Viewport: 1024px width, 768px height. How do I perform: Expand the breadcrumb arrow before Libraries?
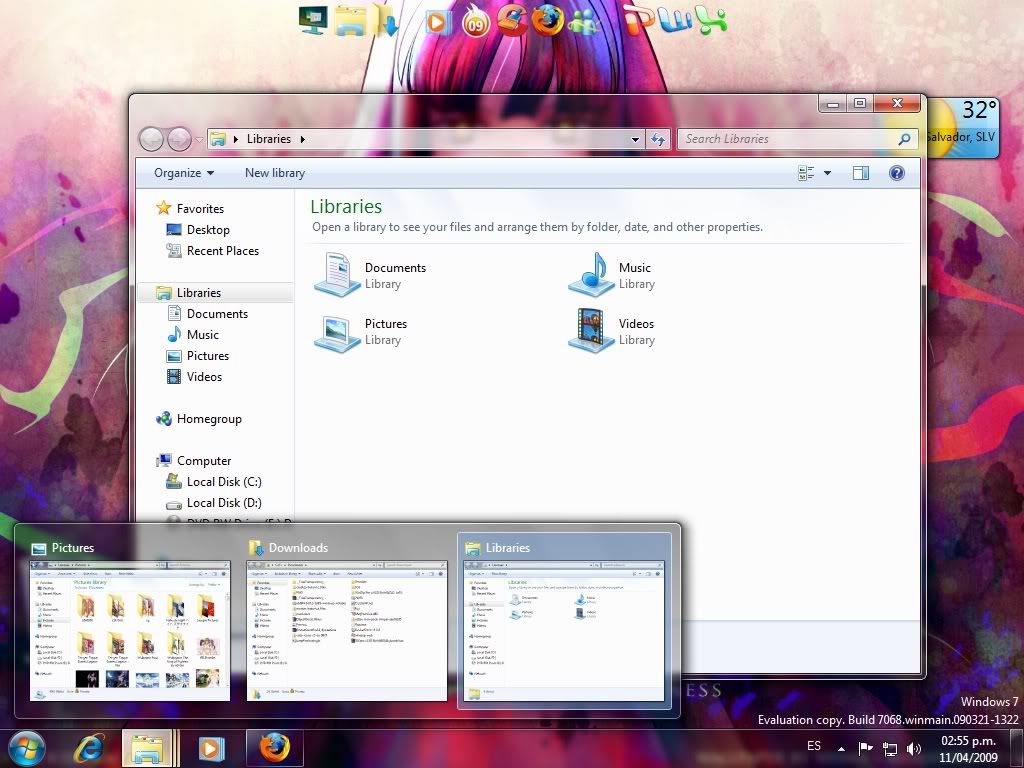coord(236,139)
